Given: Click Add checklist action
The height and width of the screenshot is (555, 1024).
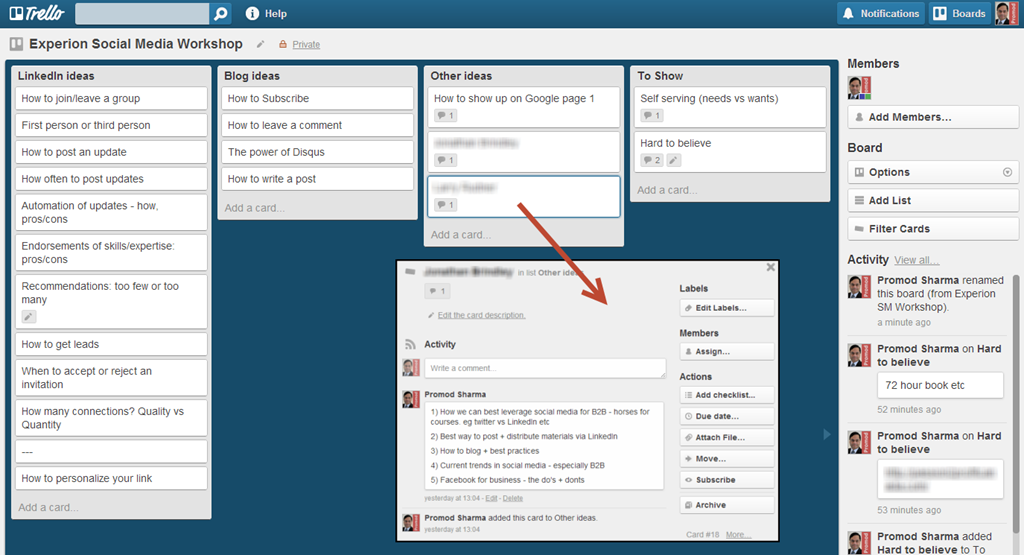Looking at the screenshot, I should coord(727,395).
